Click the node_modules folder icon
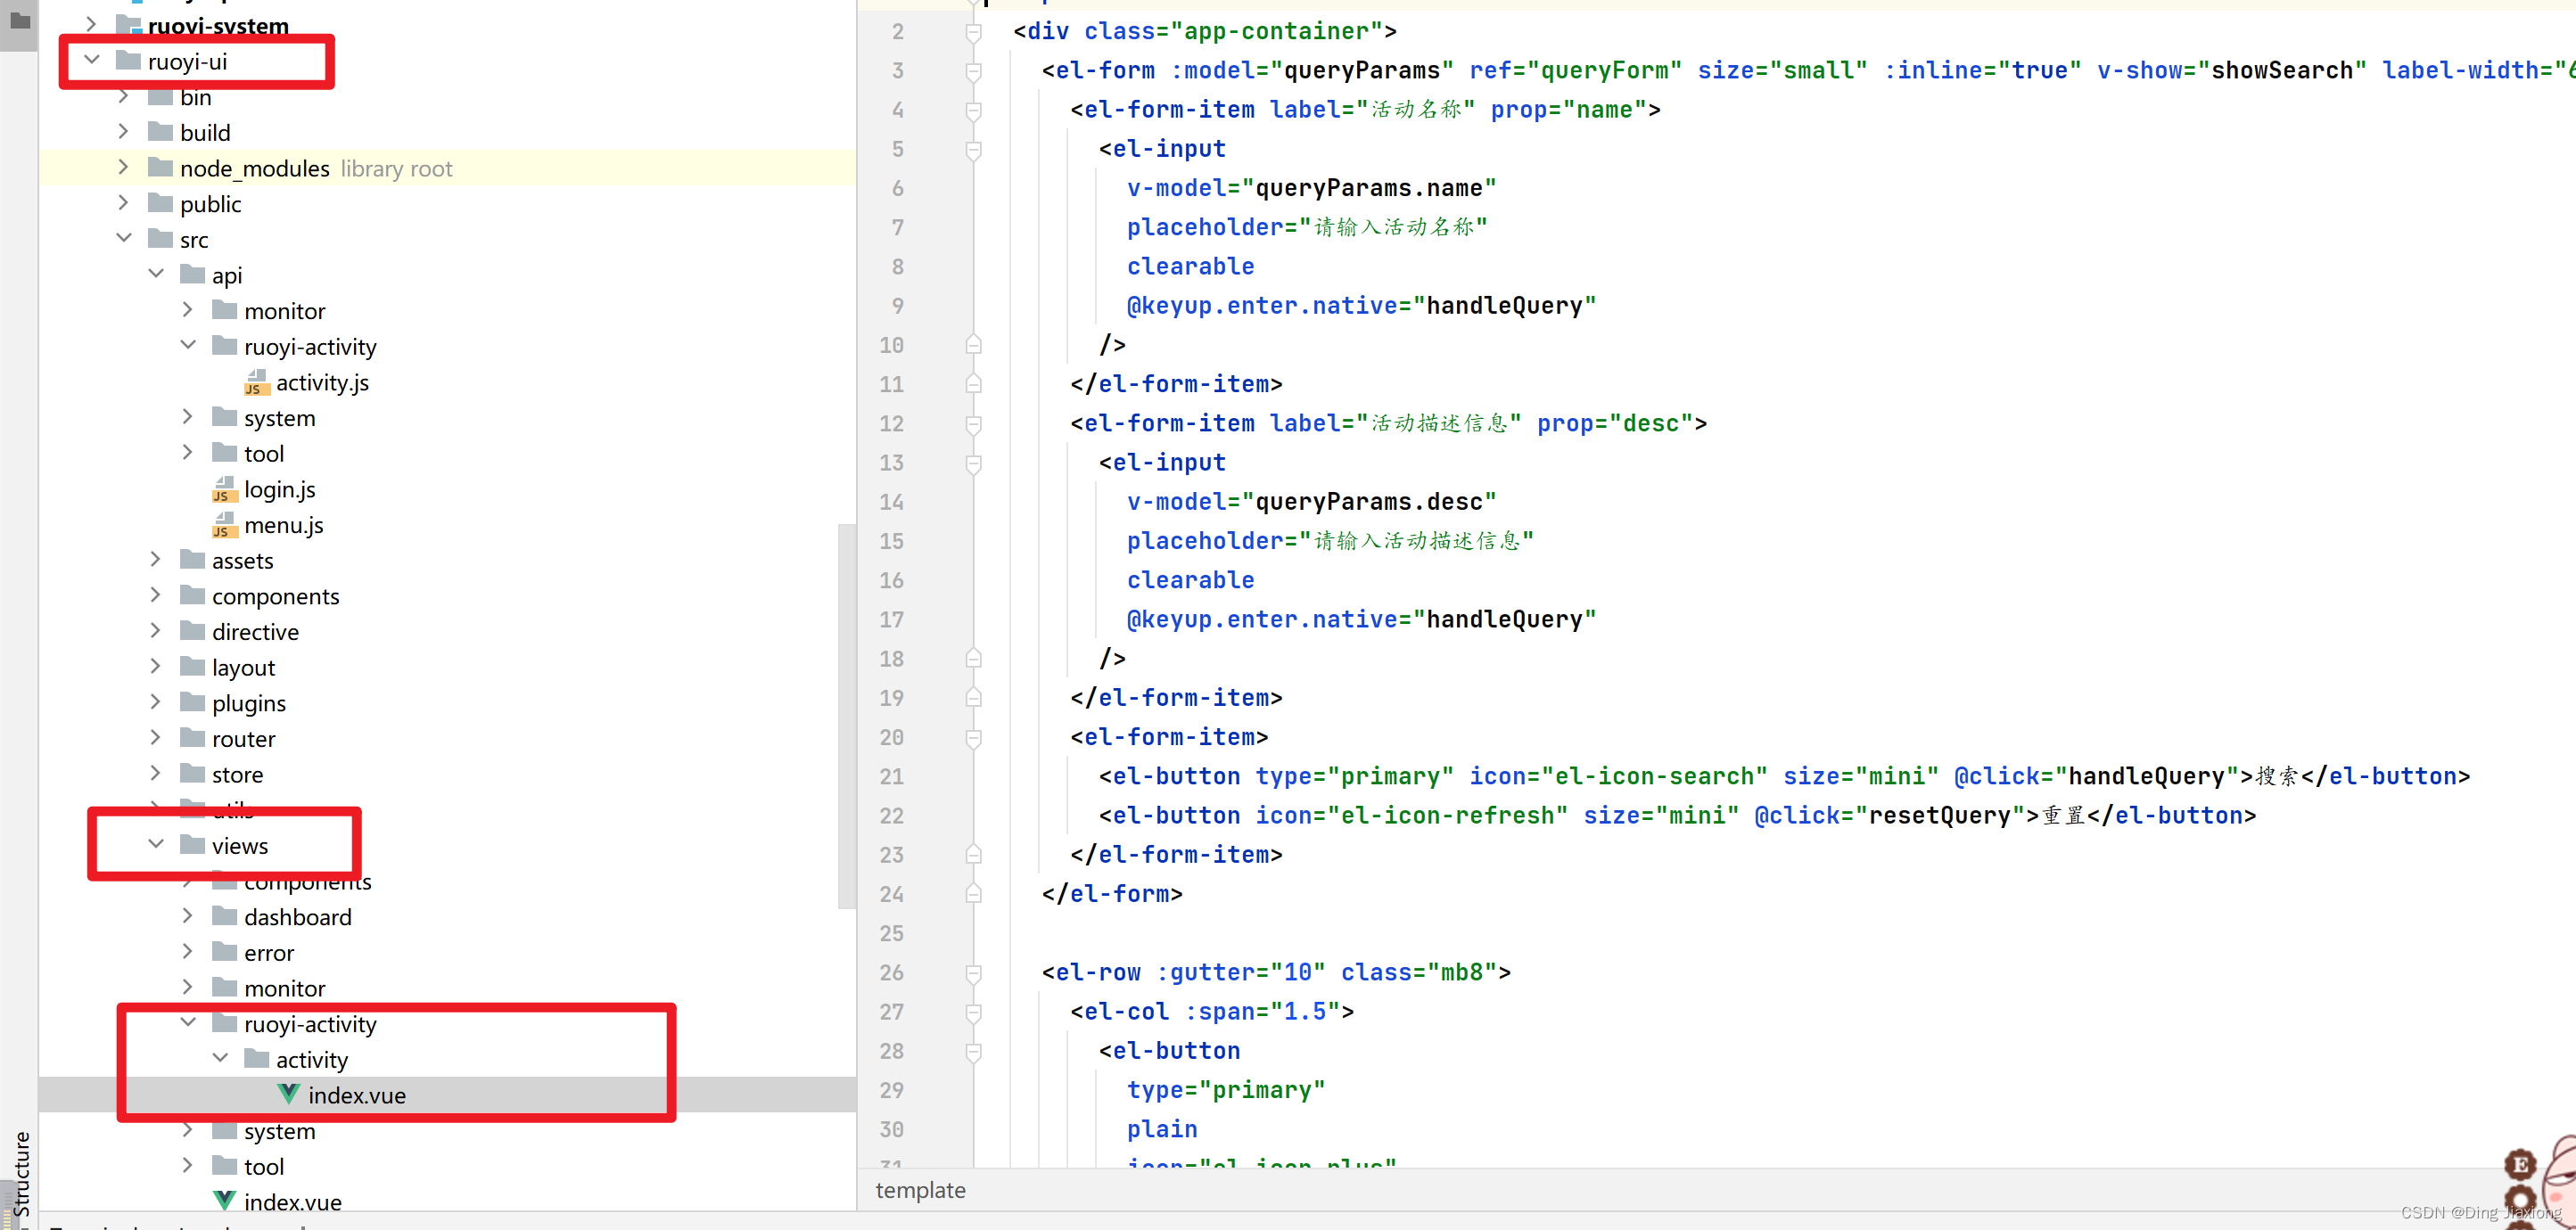 click(160, 168)
